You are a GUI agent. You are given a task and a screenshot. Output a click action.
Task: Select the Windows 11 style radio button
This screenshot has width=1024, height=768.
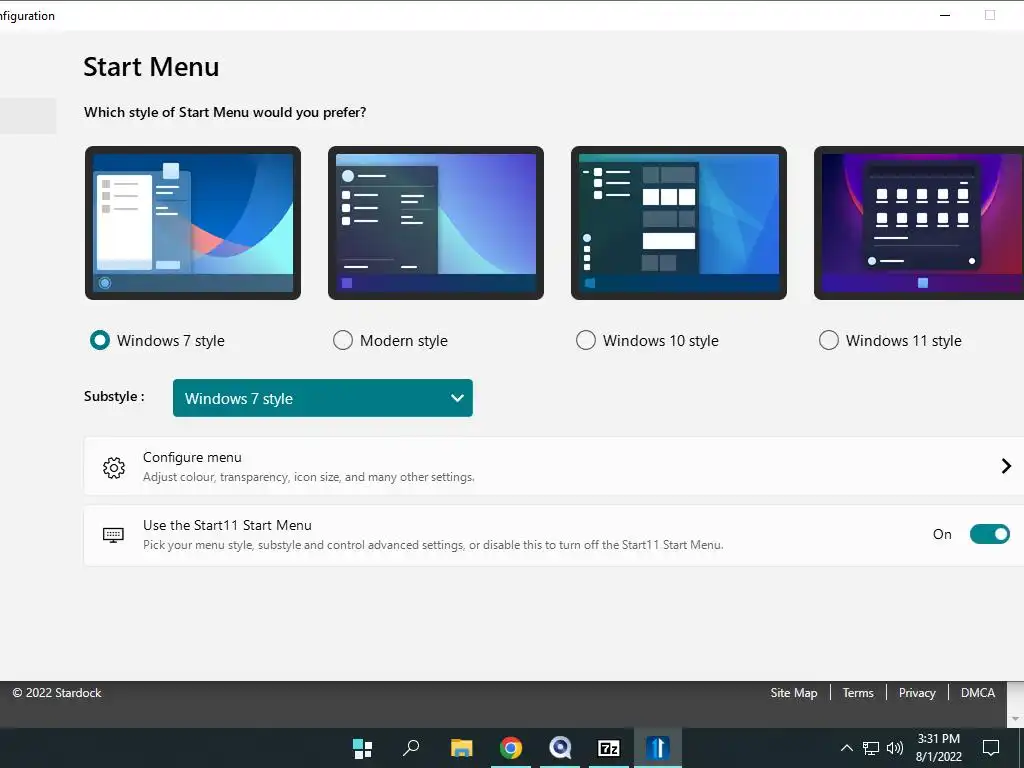pos(829,340)
